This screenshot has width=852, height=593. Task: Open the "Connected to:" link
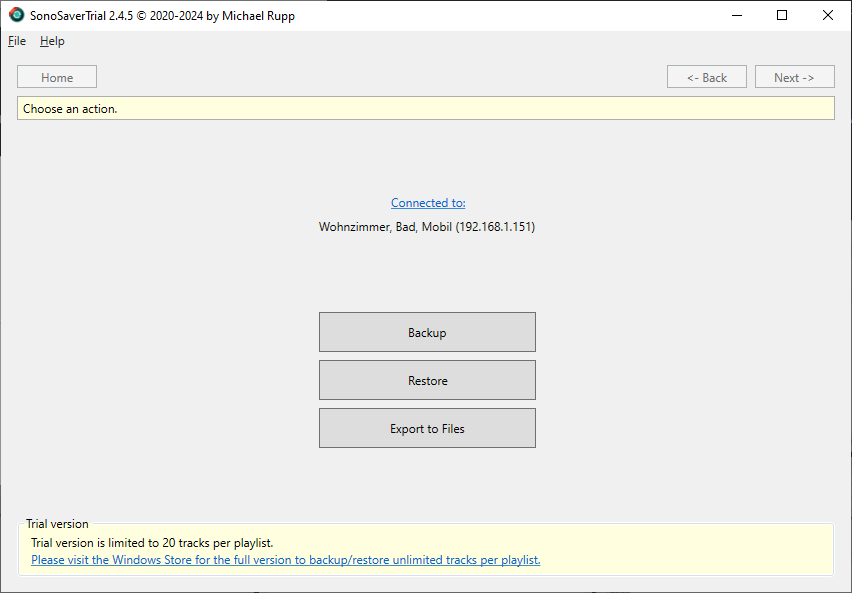(x=427, y=202)
